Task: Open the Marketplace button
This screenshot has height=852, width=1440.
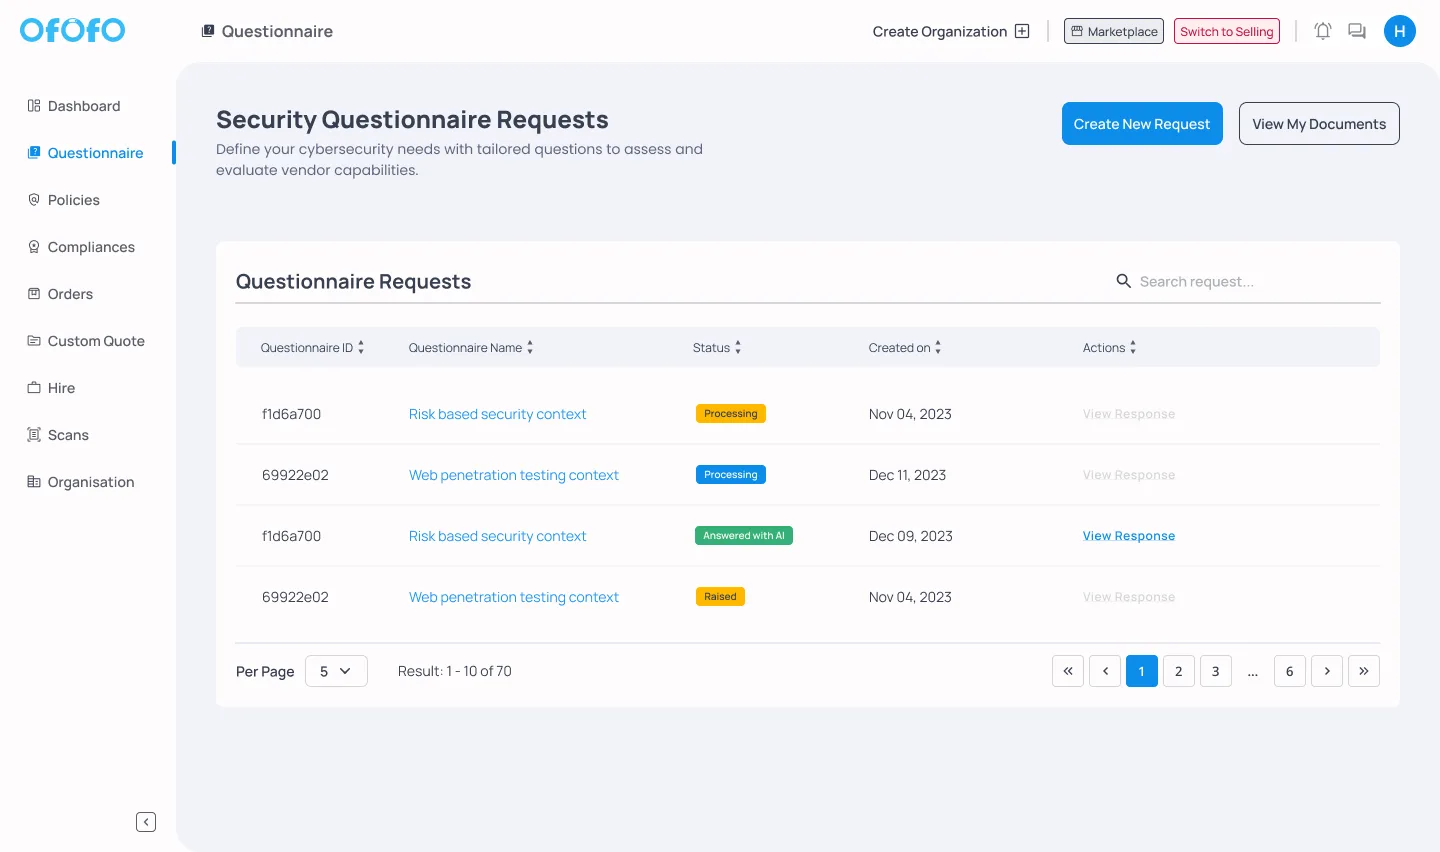Action: coord(1114,31)
